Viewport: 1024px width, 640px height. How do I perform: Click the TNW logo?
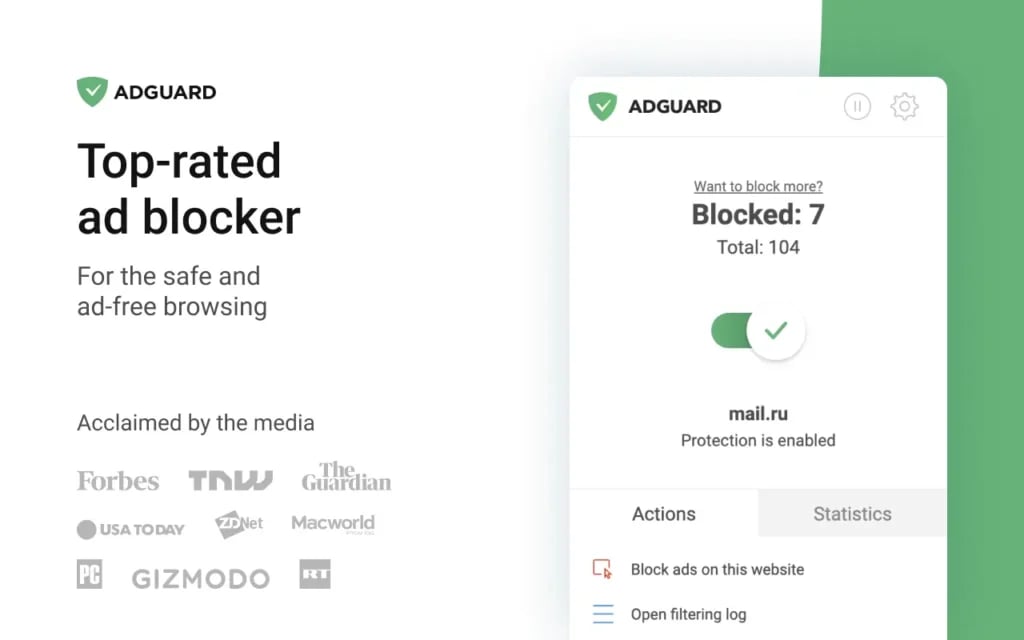(x=231, y=478)
